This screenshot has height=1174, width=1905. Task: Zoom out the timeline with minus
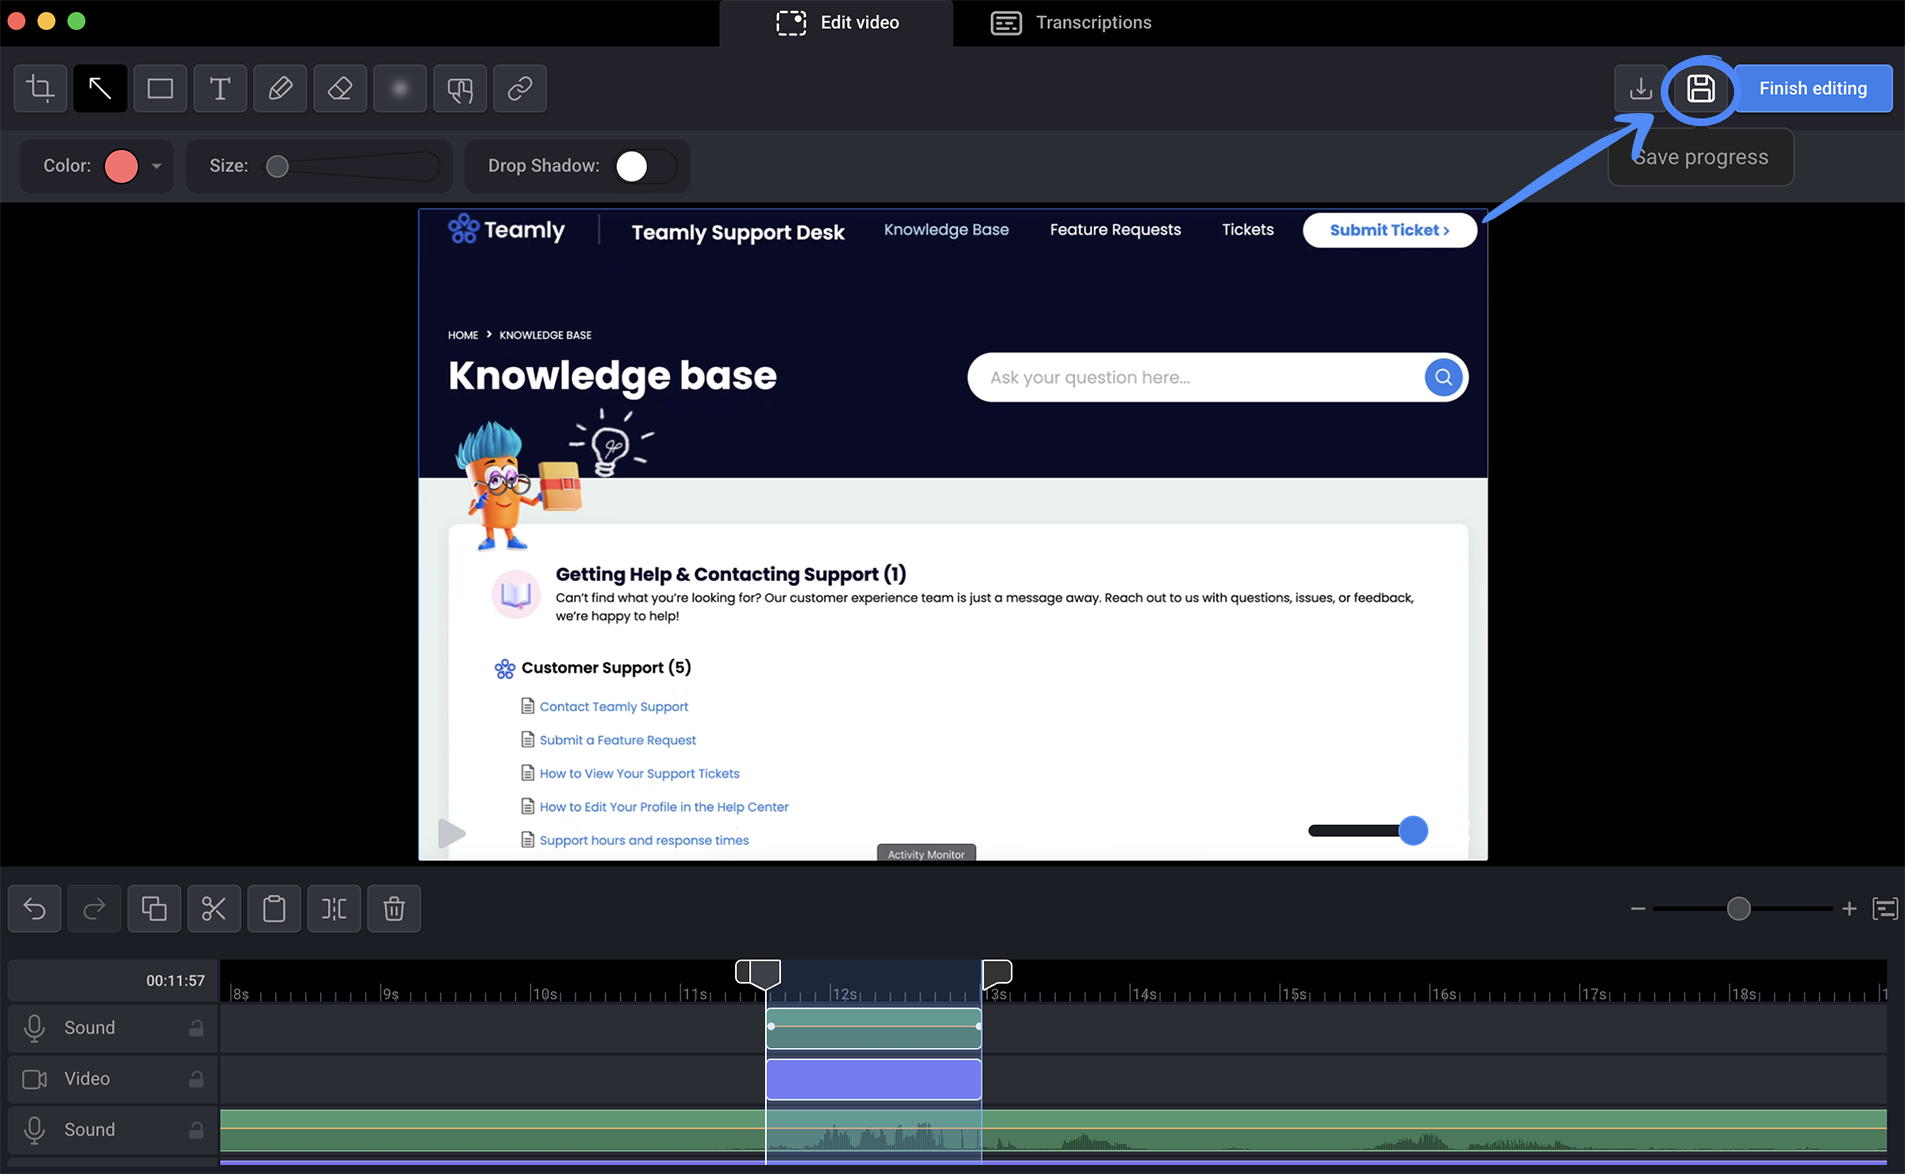(1637, 908)
